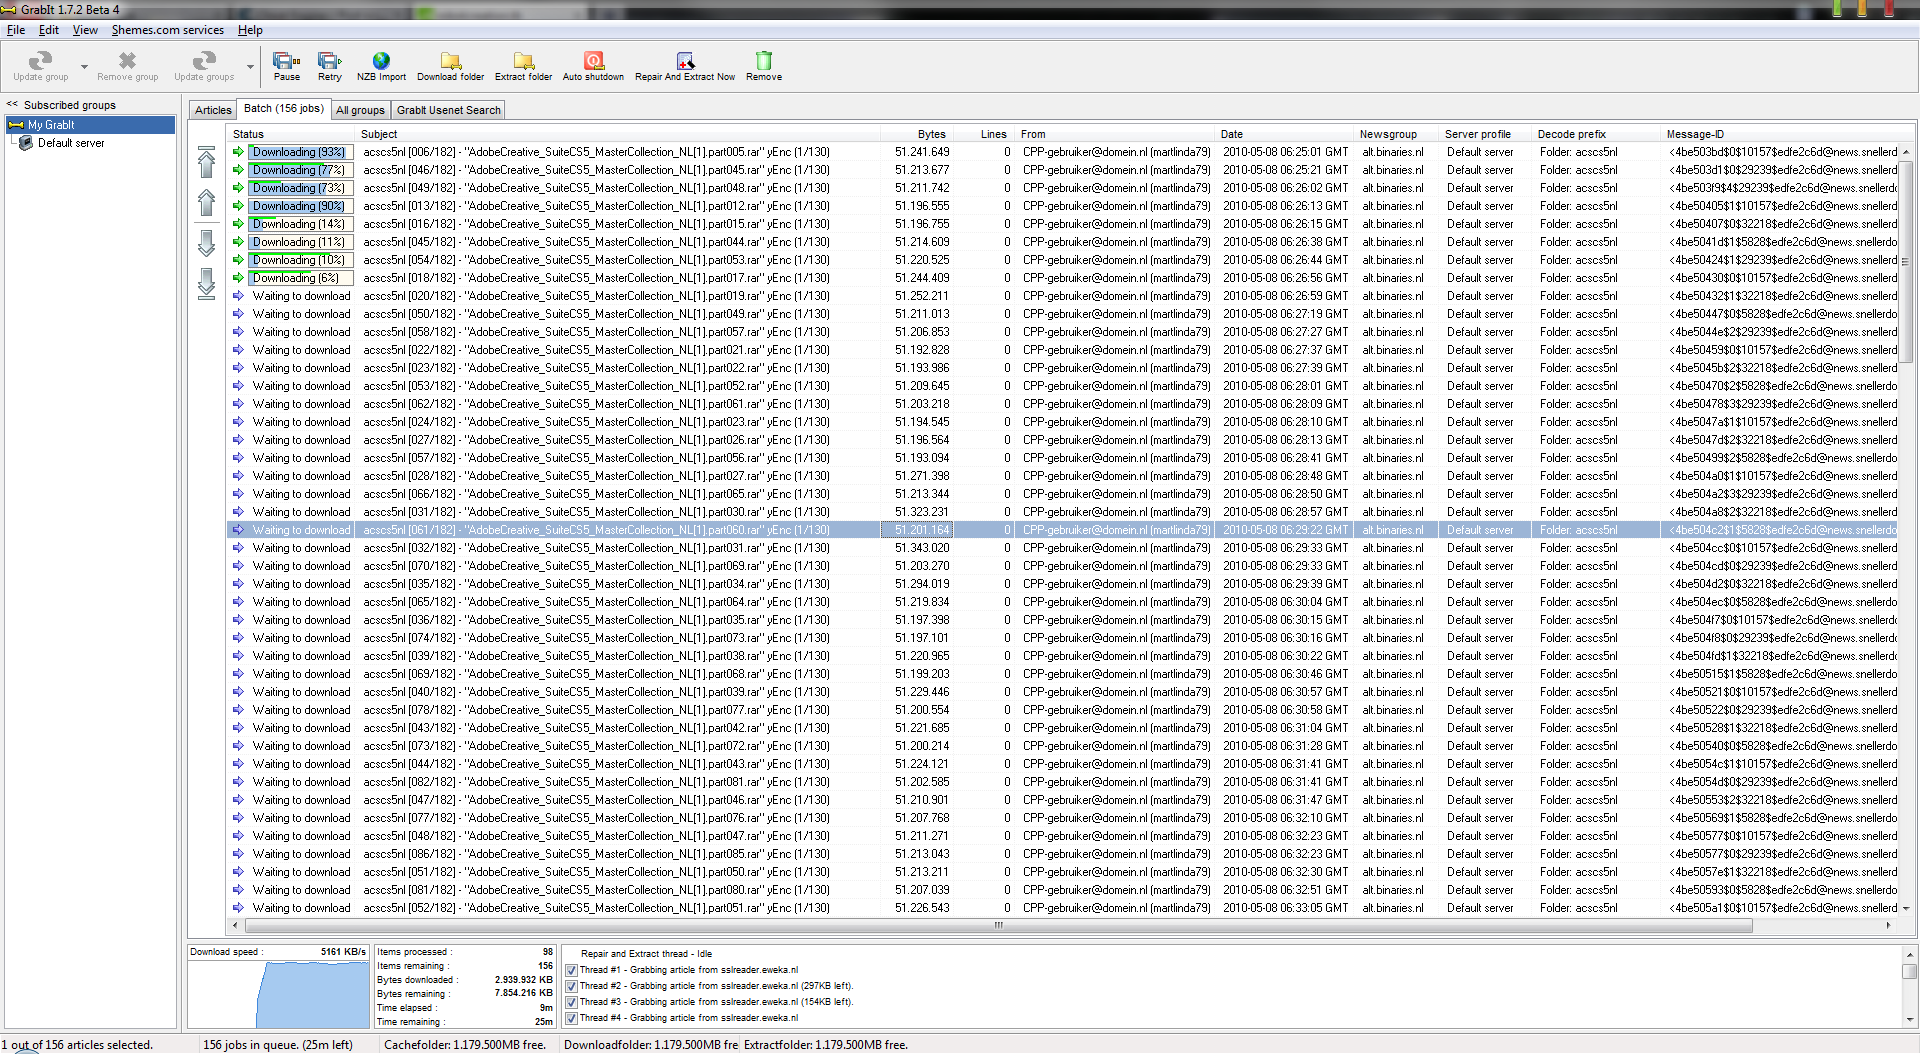Open the Extract folder from the toolbar

click(523, 66)
